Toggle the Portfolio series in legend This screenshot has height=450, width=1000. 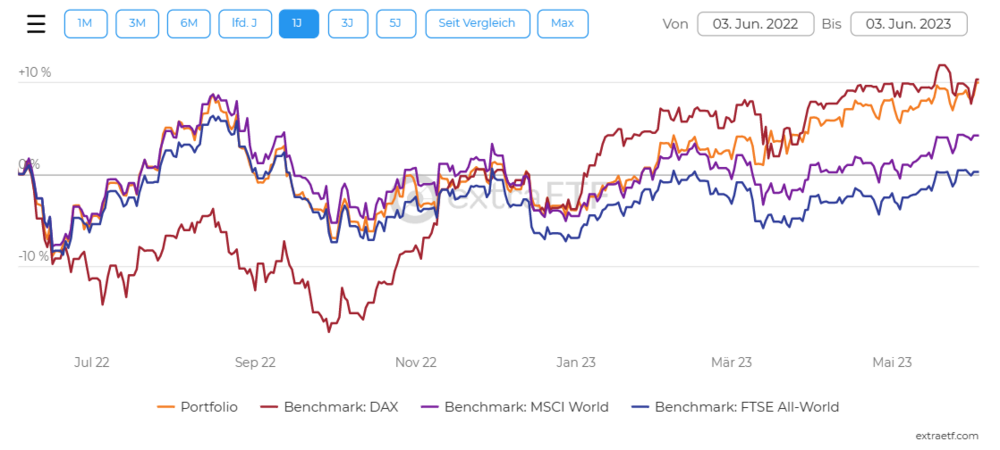[208, 407]
